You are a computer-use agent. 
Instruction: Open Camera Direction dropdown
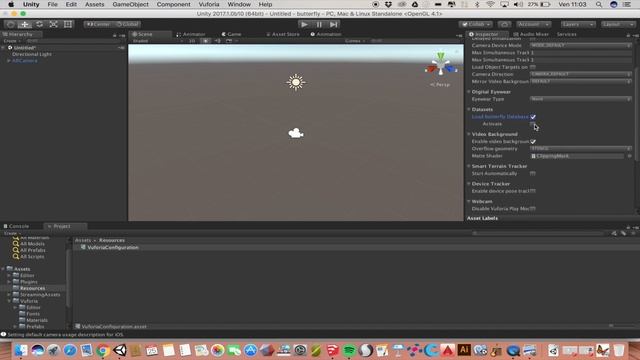[581, 74]
